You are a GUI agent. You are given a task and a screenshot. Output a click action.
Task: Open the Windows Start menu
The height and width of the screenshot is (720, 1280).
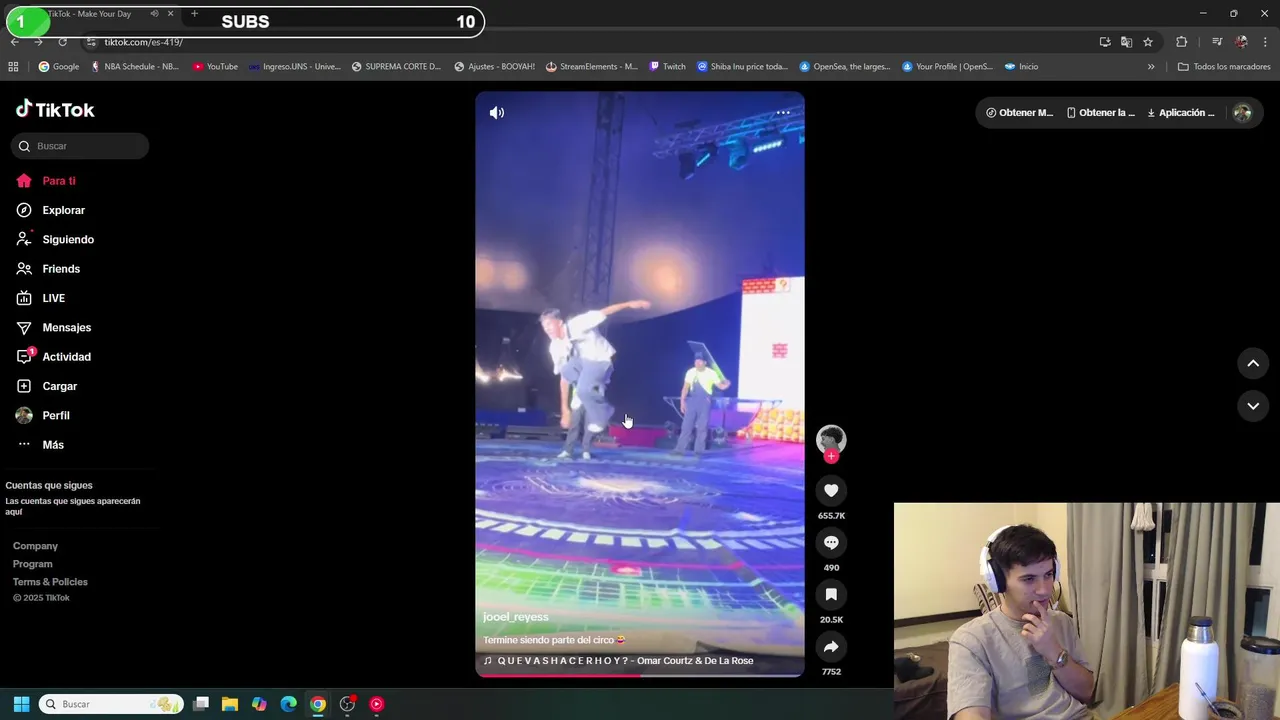(x=21, y=704)
